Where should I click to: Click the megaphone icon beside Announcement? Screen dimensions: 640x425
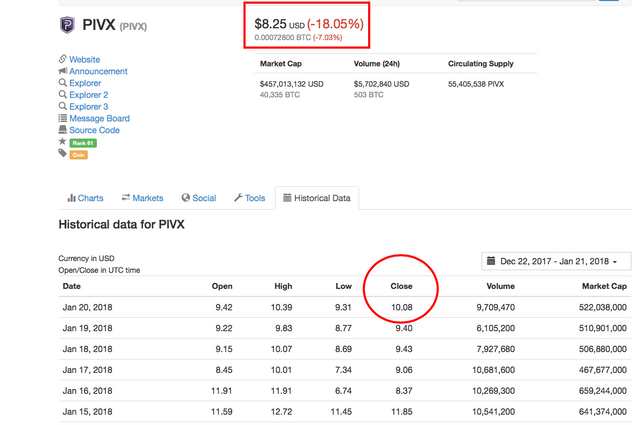pyautogui.click(x=62, y=71)
